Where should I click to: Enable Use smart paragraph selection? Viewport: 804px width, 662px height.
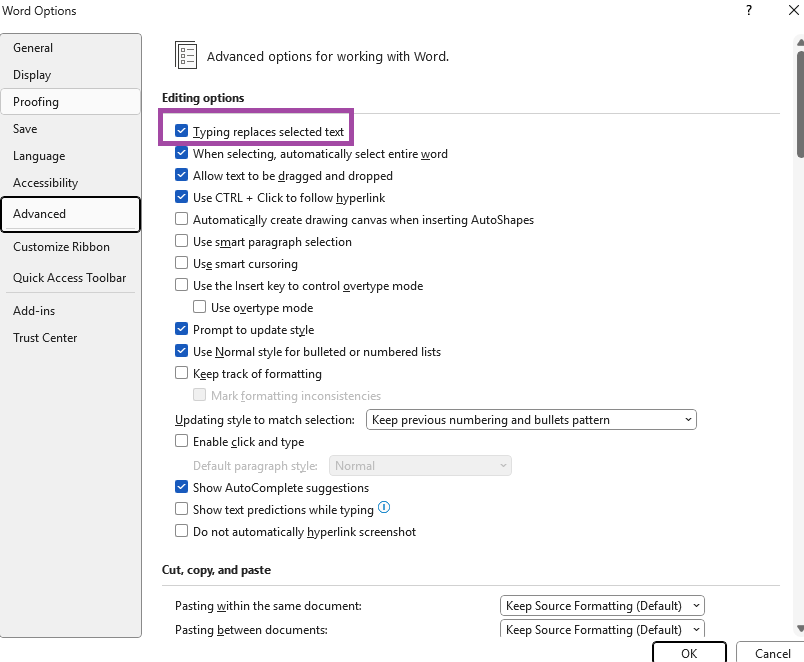[x=182, y=241]
